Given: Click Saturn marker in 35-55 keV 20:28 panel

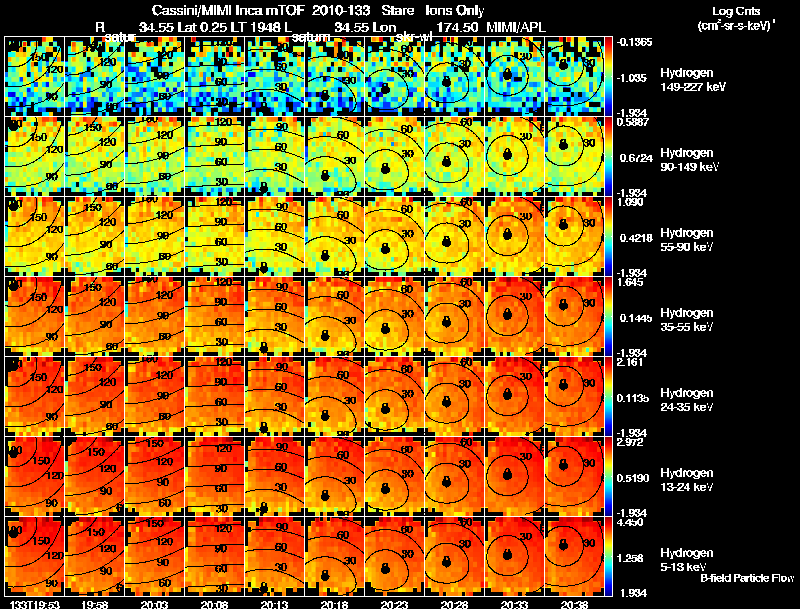Looking at the screenshot, I should click(446, 321).
